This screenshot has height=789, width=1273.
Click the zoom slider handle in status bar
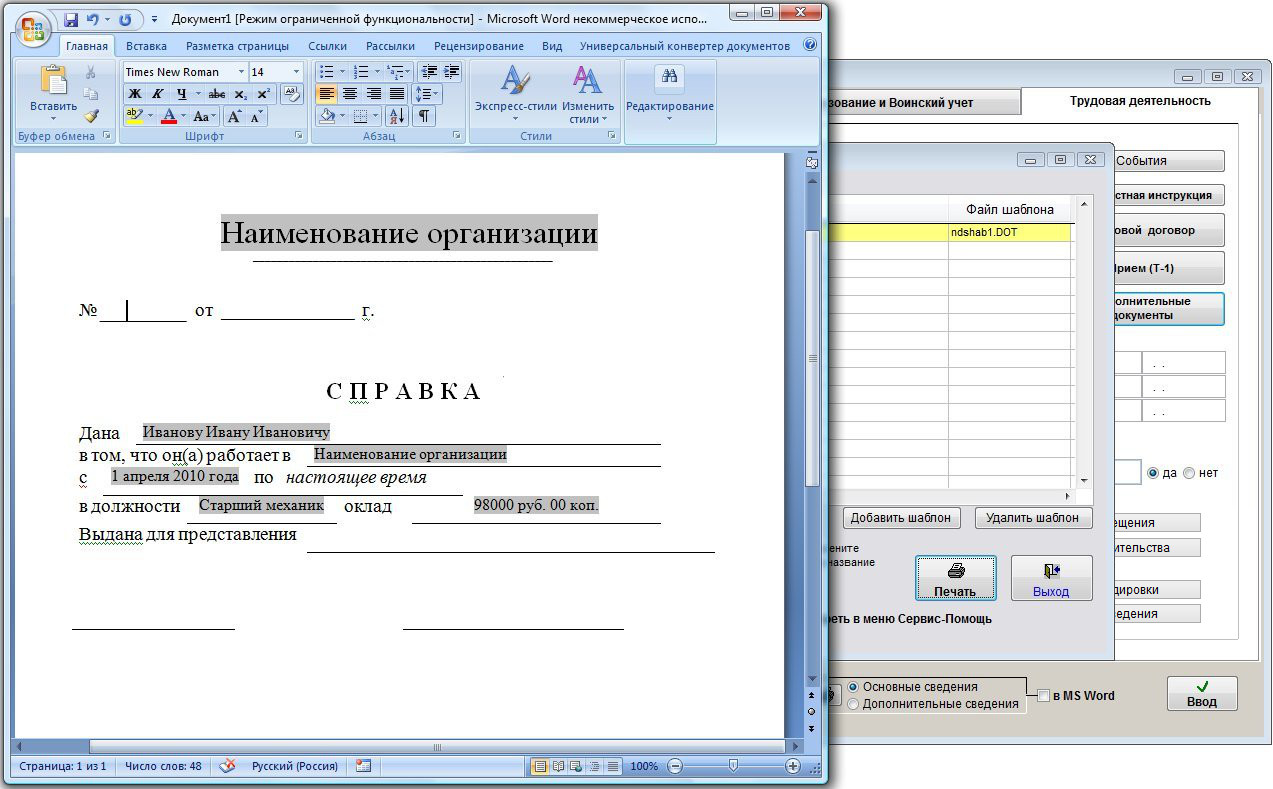[733, 766]
